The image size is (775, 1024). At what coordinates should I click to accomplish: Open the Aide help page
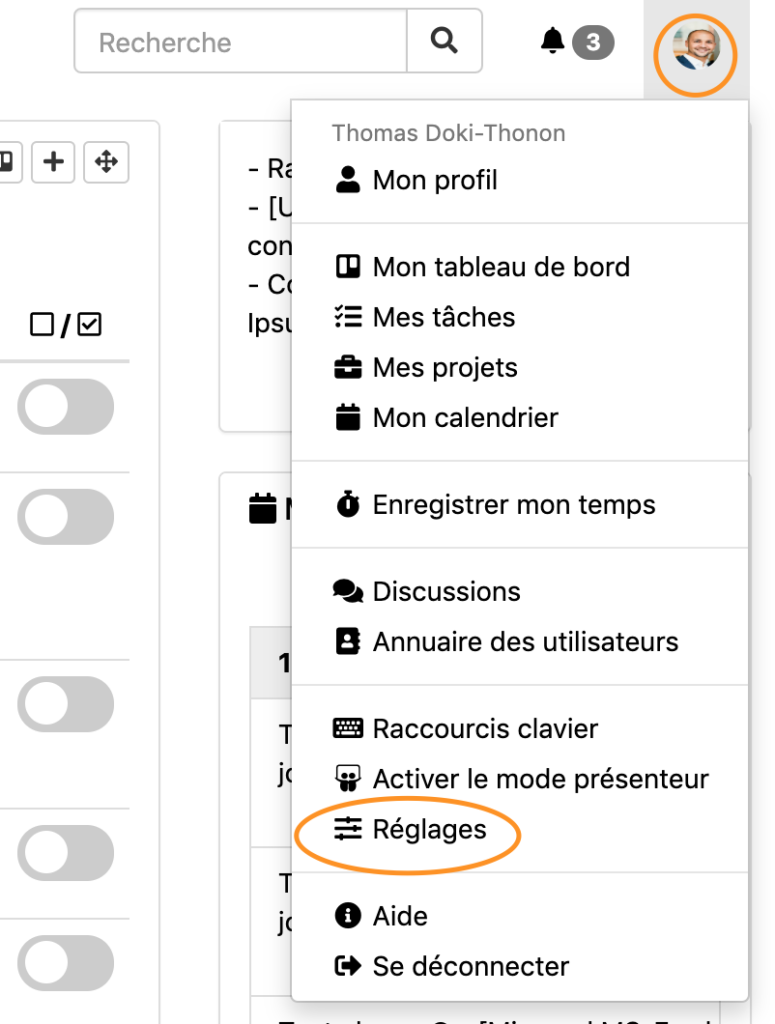tap(399, 916)
